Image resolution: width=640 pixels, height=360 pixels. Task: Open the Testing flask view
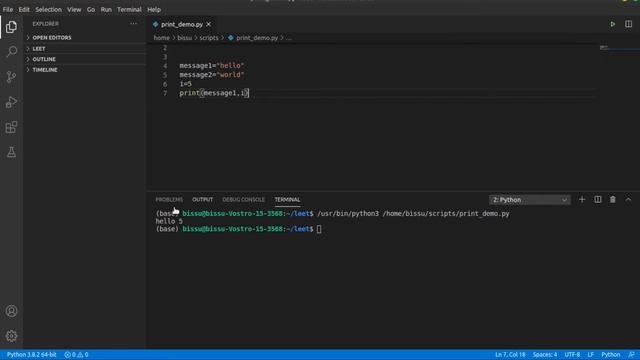point(11,152)
